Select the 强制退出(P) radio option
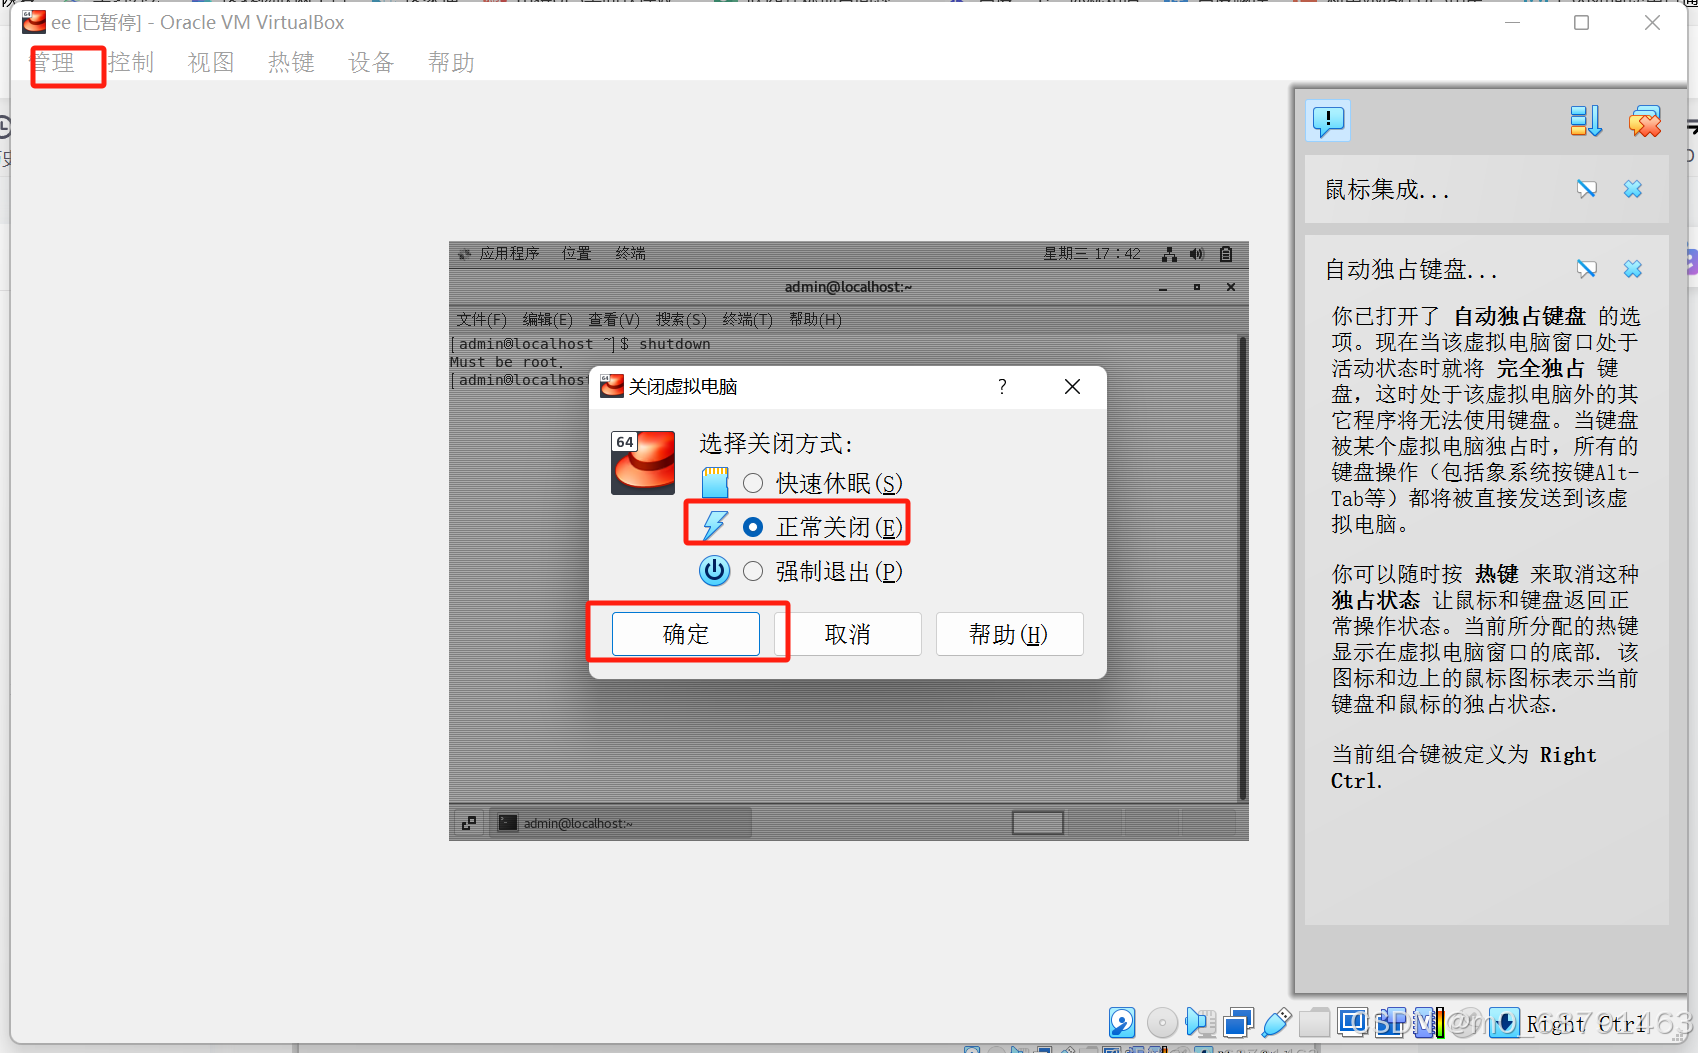 753,571
